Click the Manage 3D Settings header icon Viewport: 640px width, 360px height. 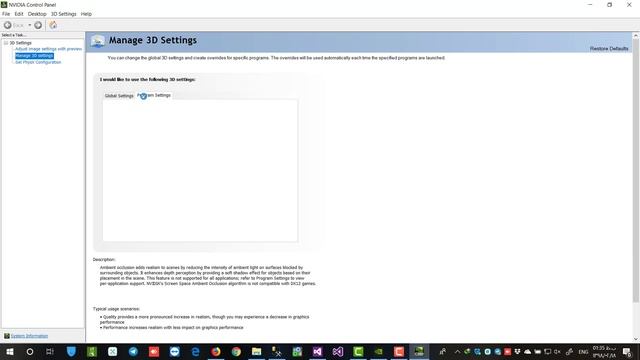tap(98, 41)
